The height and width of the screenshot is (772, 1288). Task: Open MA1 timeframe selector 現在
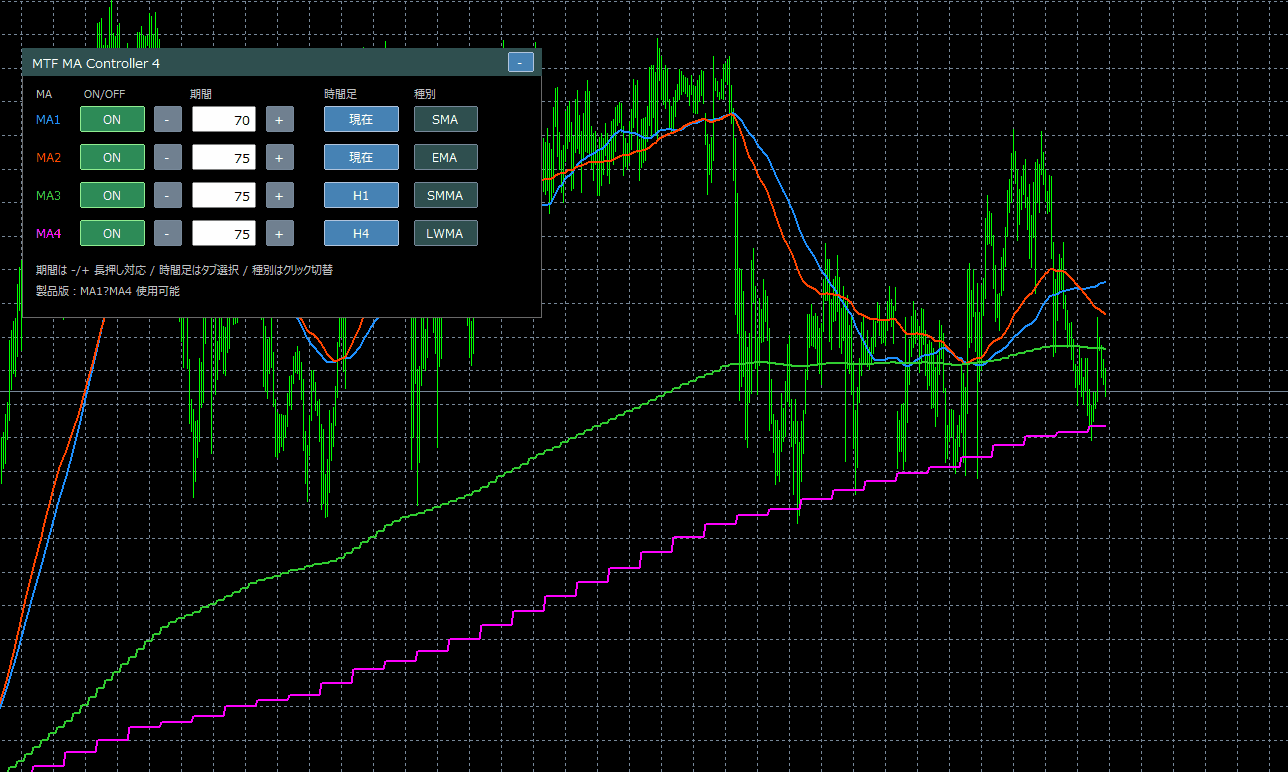tap(361, 119)
